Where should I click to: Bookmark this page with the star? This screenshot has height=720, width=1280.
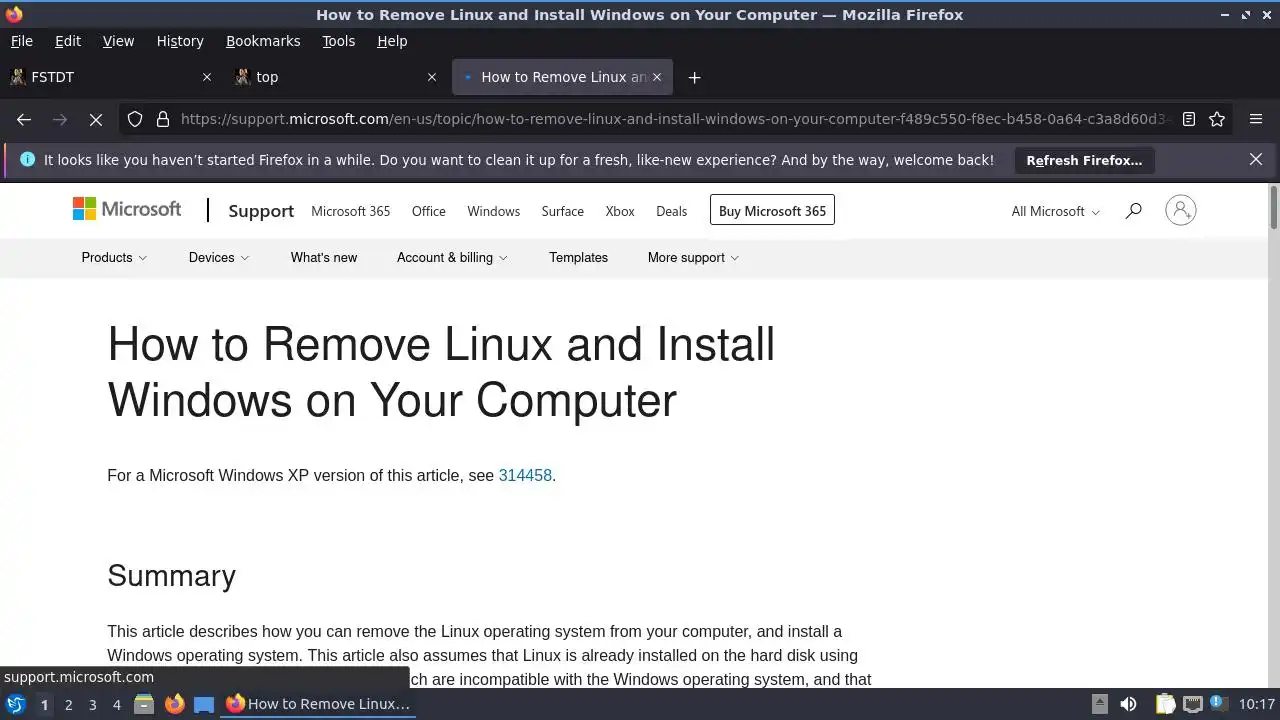coord(1217,119)
